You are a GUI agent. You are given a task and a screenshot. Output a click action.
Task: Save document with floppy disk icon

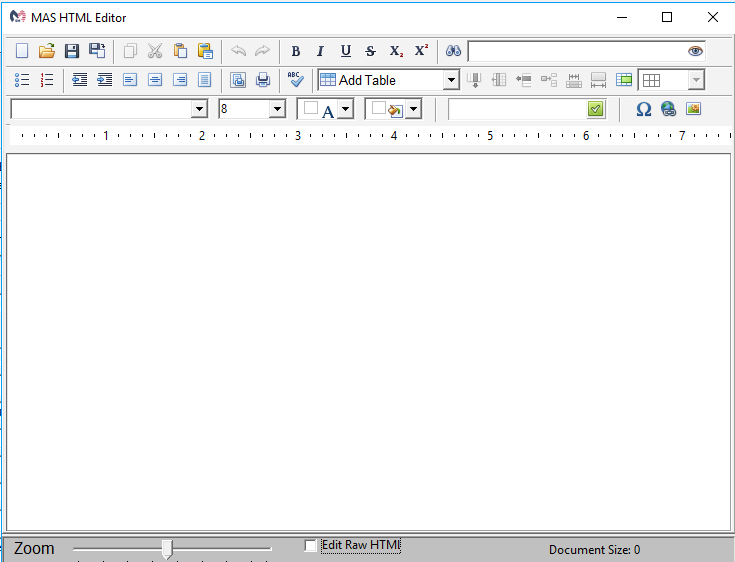click(x=72, y=51)
